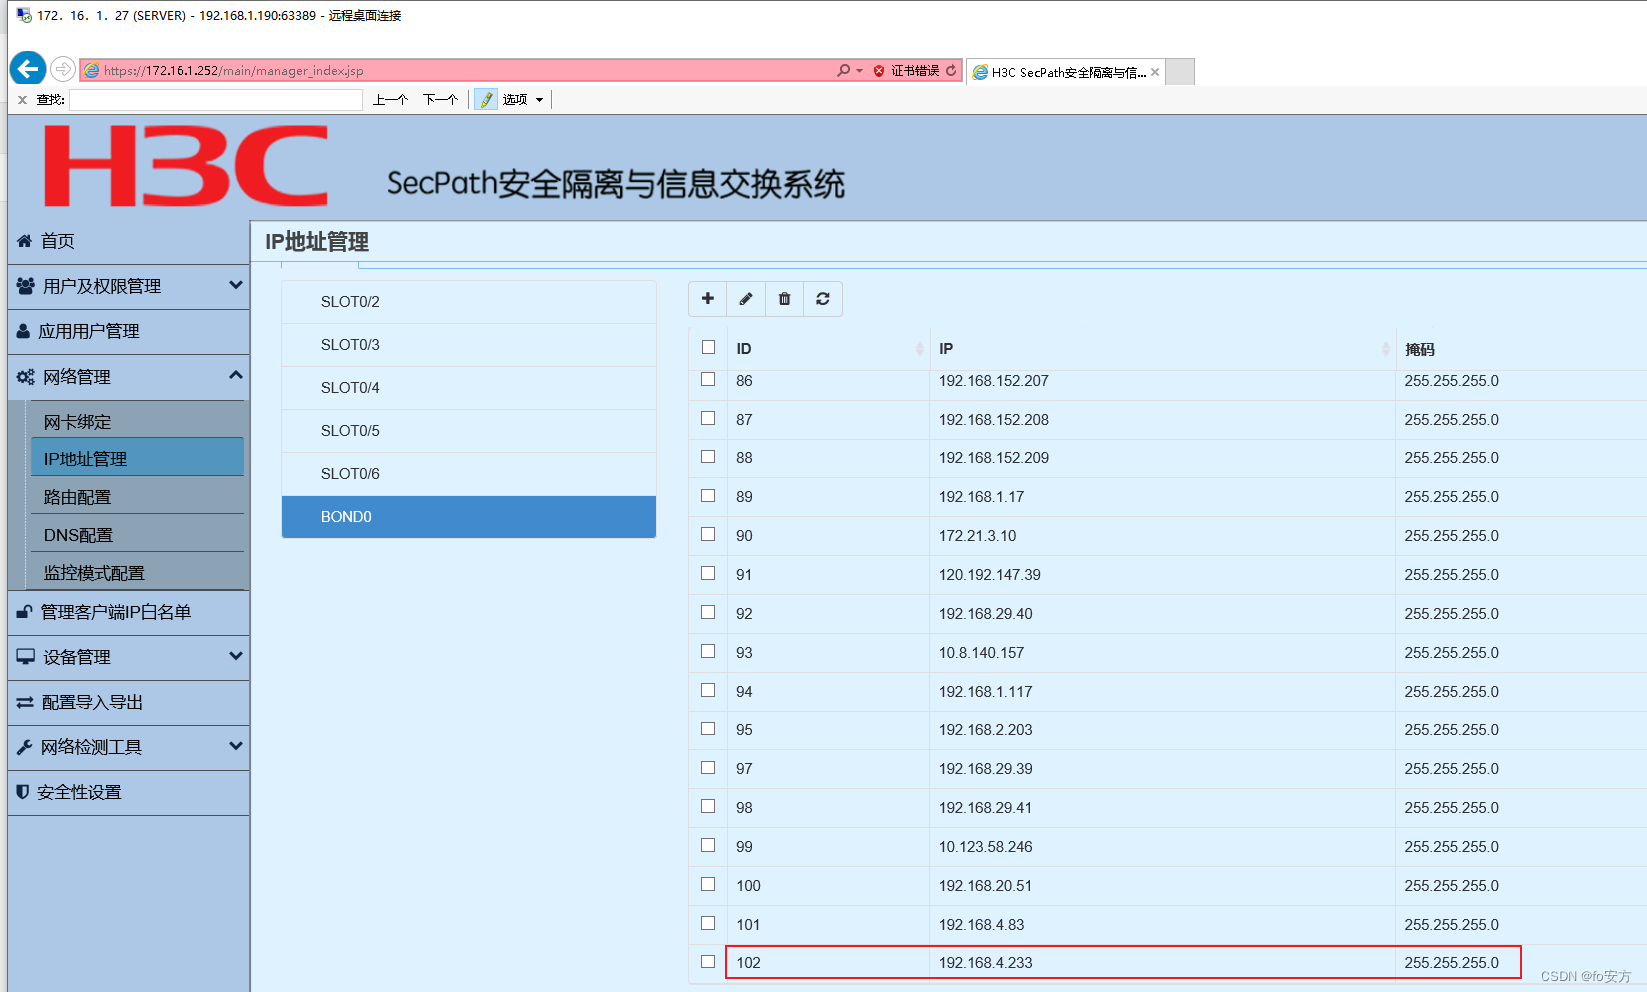This screenshot has height=992, width=1647.
Task: Click the edit pencil icon in toolbar
Action: click(746, 299)
